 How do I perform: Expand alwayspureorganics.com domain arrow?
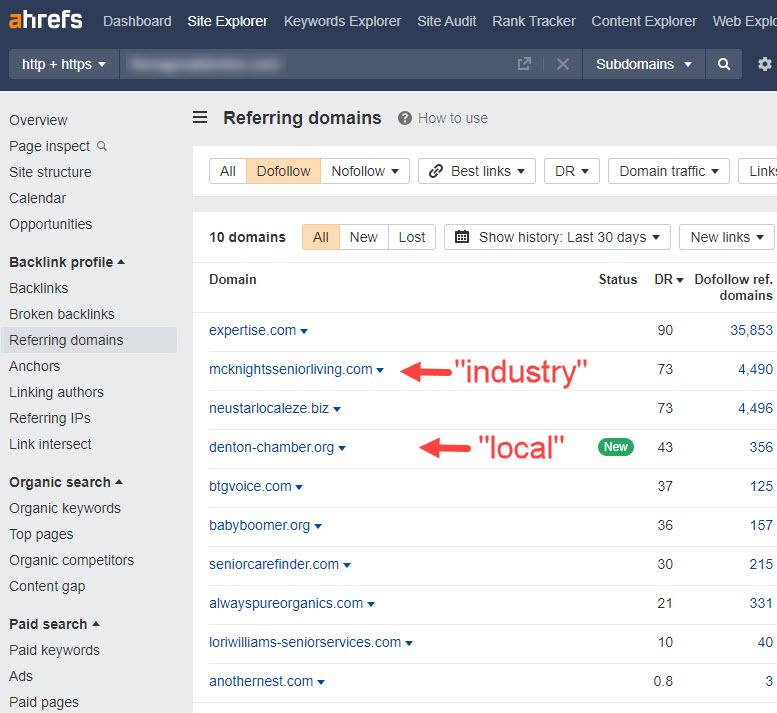tap(371, 604)
